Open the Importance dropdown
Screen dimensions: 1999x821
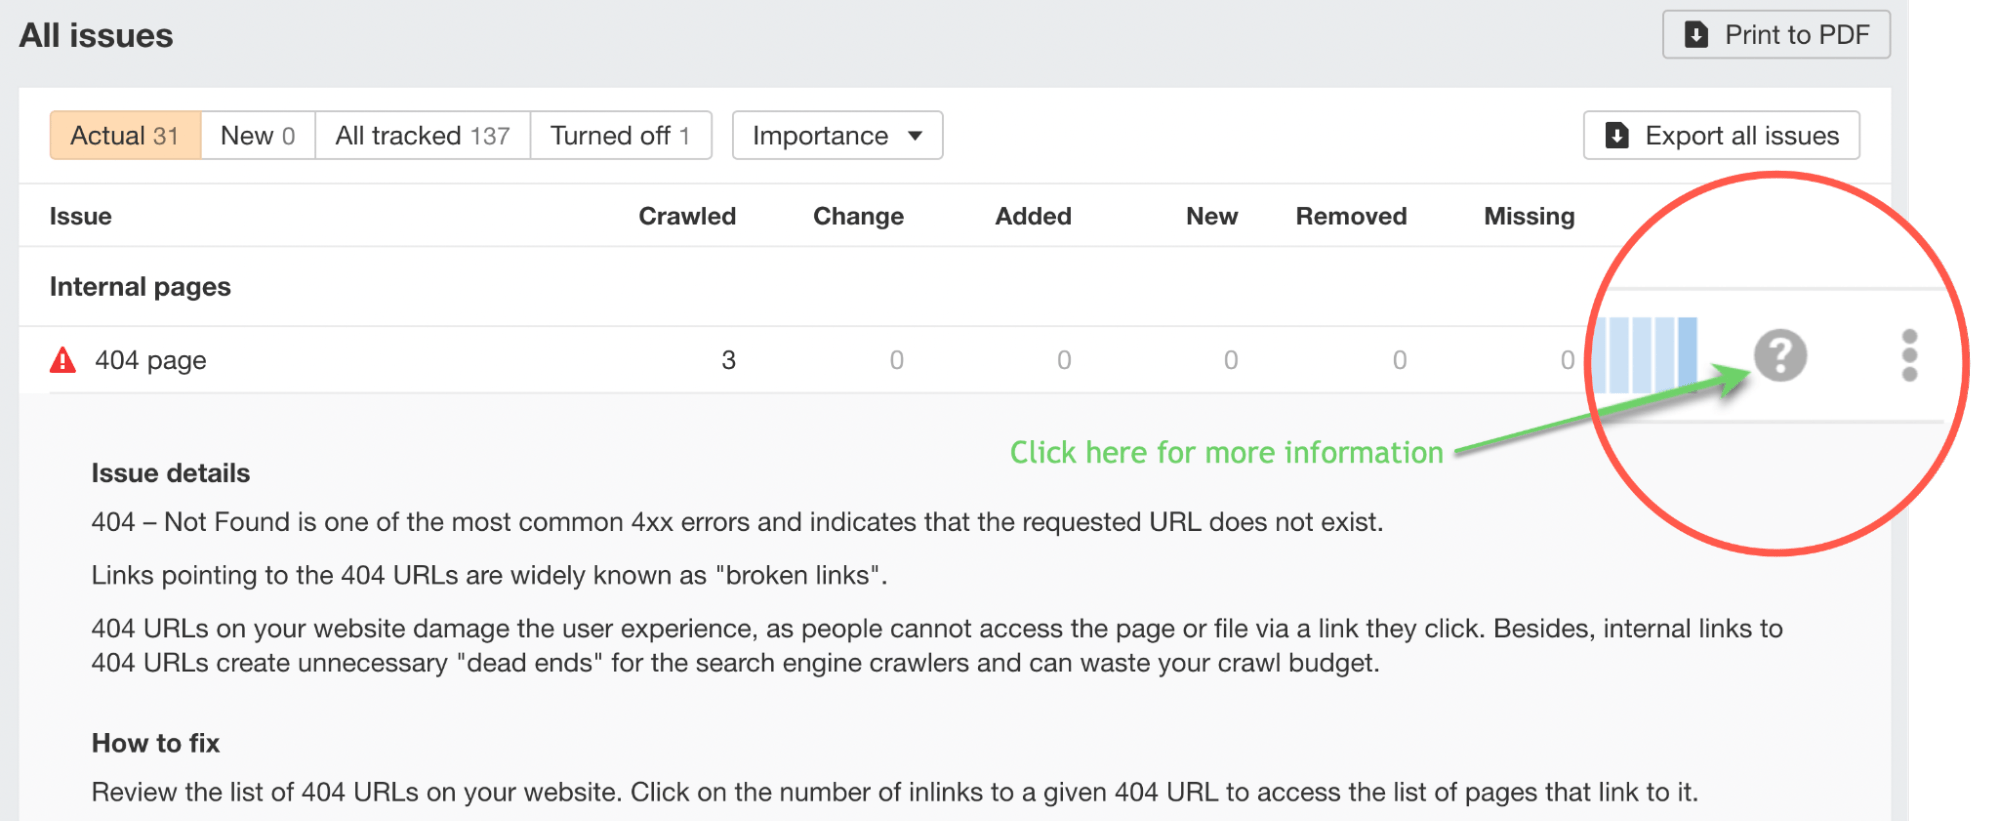pos(836,135)
